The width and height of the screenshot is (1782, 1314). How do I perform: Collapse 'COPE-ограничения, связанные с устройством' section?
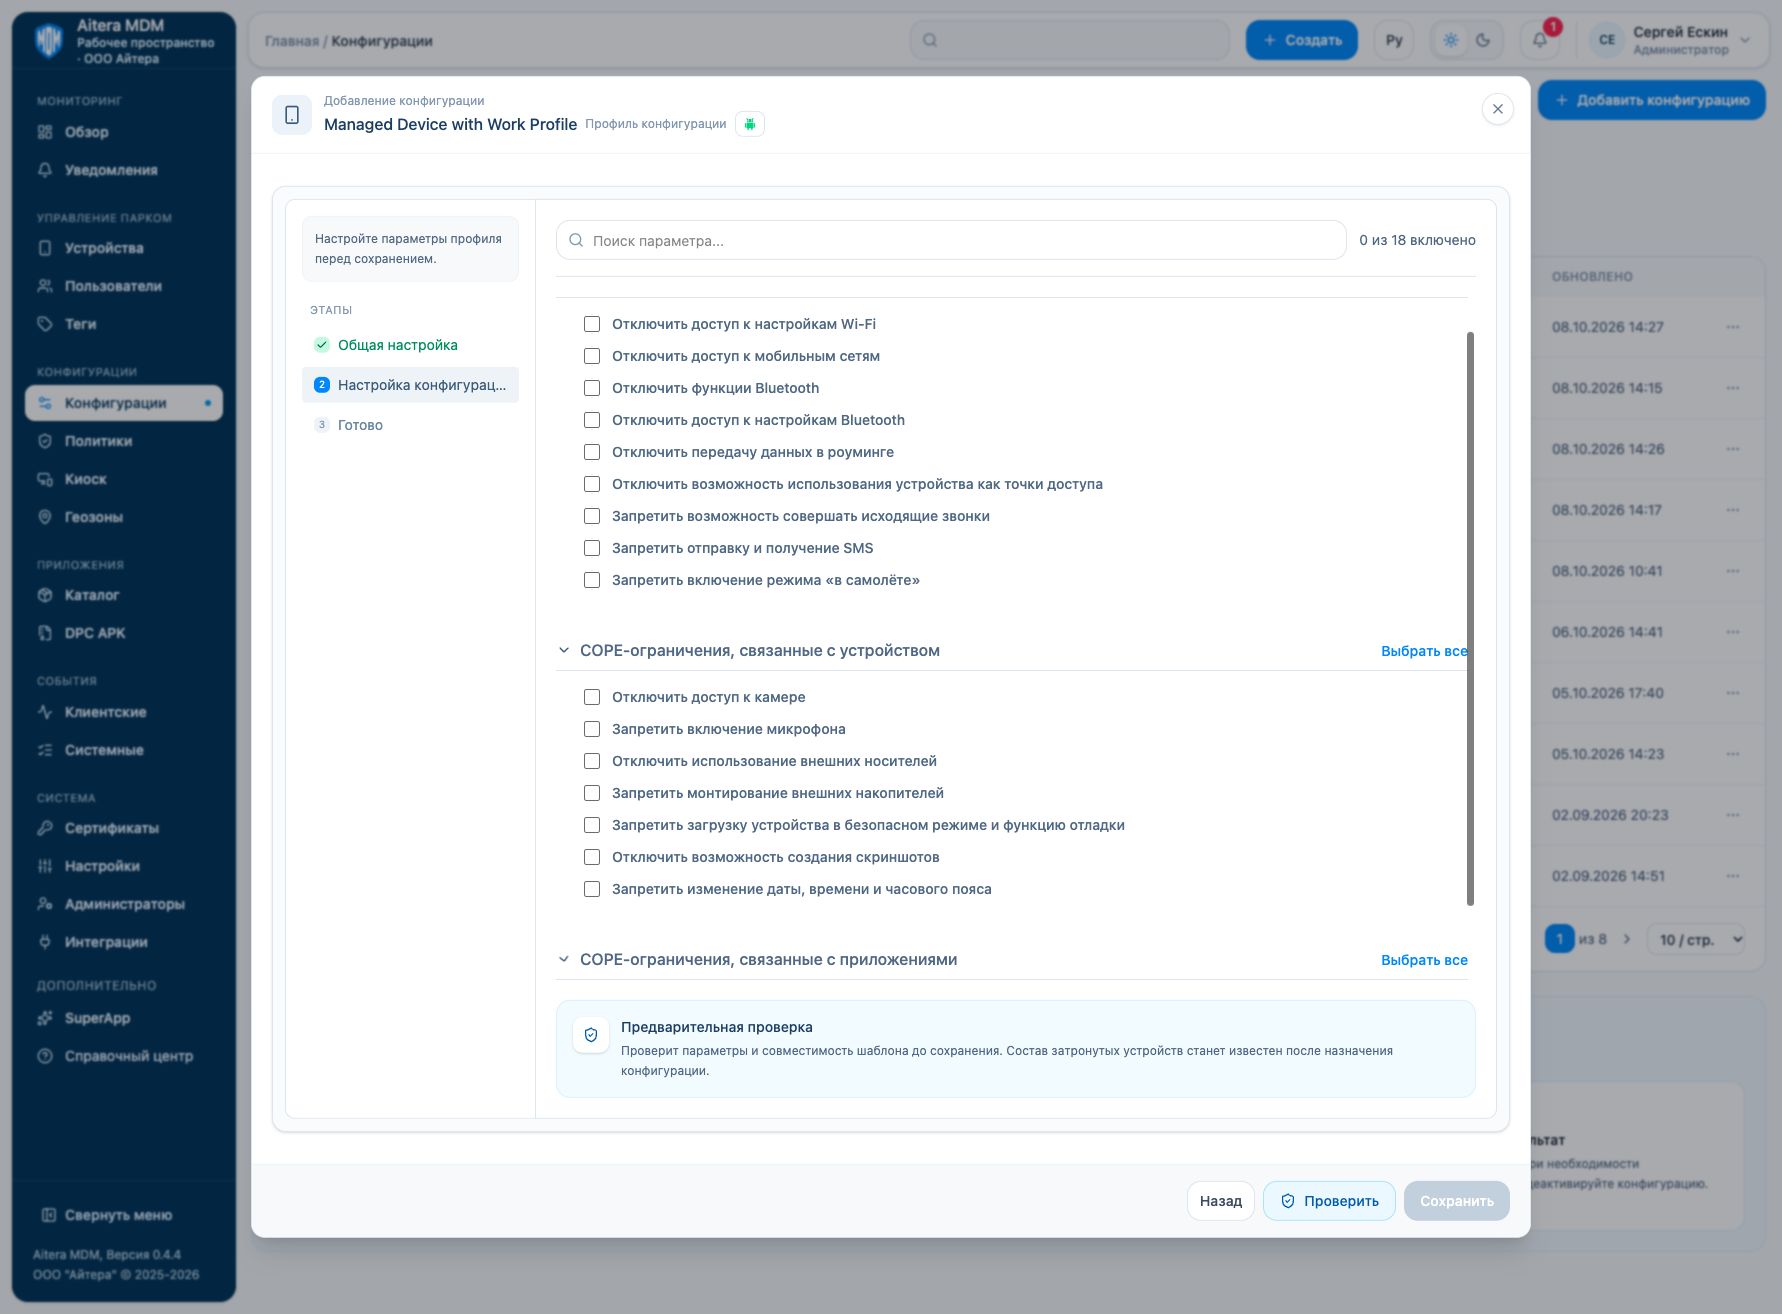(564, 650)
